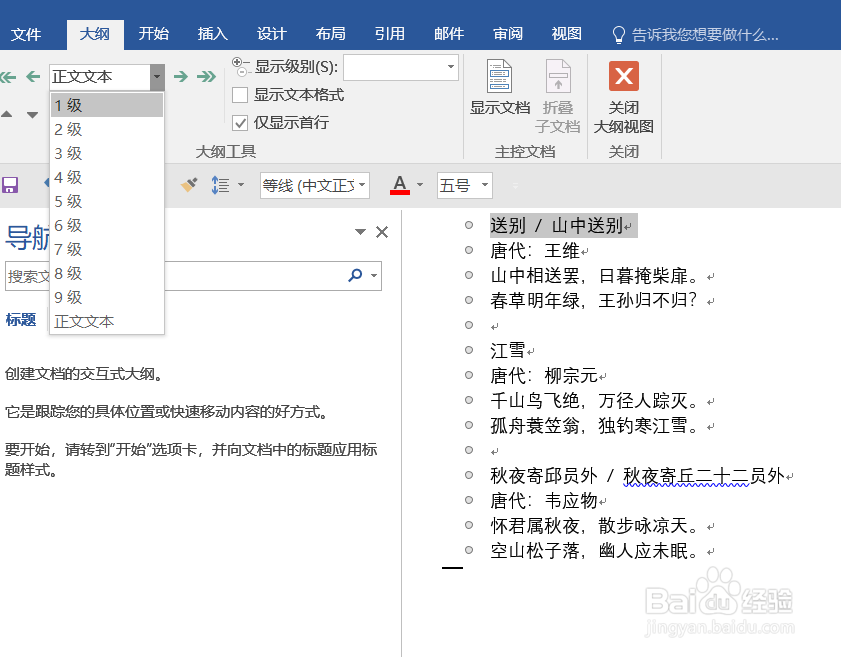Open the font size 五号 dropdown
This screenshot has width=841, height=657.
pos(484,185)
